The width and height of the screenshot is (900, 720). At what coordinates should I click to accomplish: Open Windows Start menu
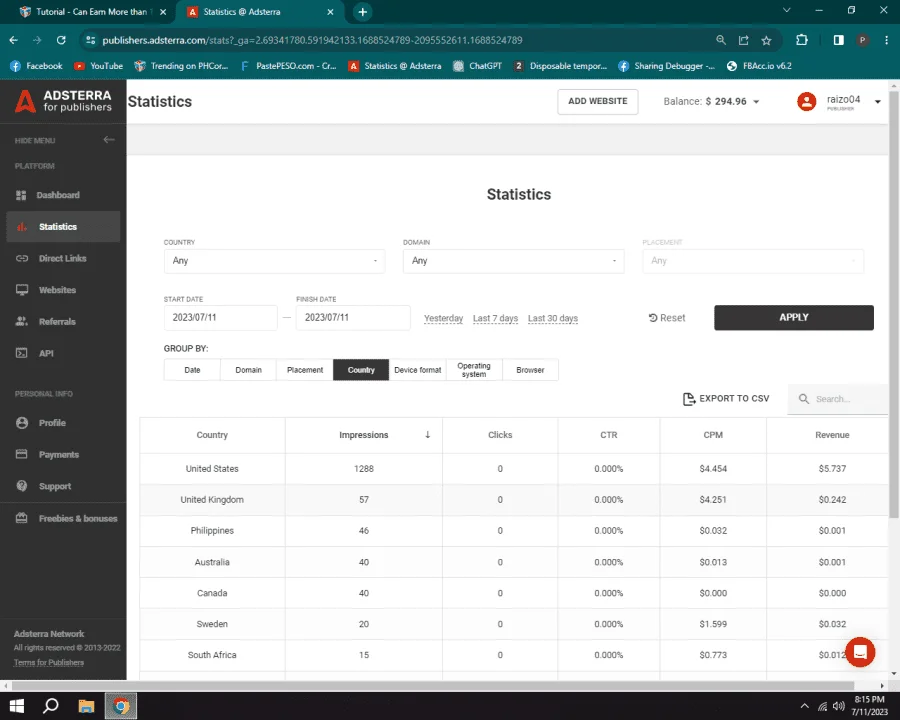(17, 706)
